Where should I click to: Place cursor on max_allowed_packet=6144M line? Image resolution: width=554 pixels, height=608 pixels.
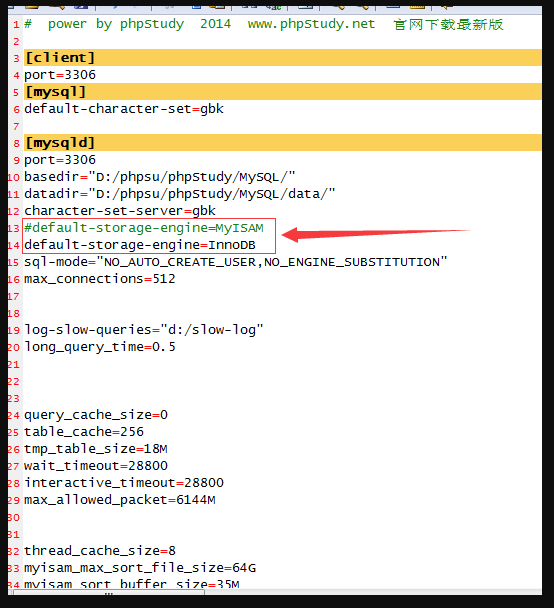120,500
